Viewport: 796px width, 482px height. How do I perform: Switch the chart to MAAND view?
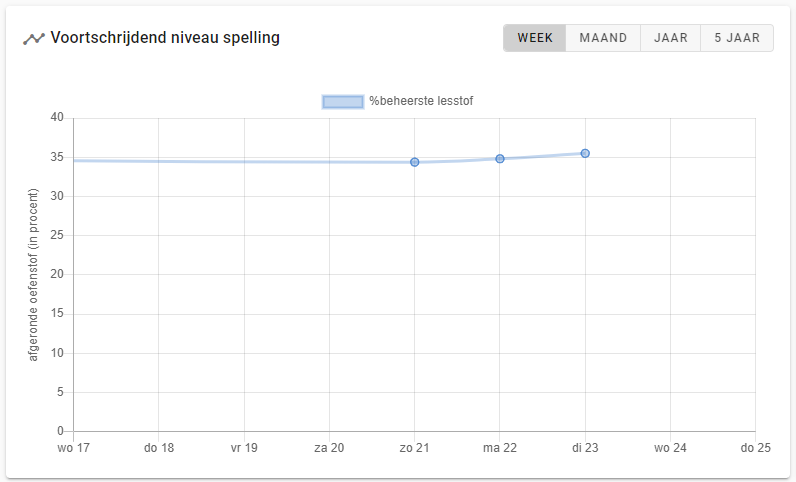[x=603, y=38]
